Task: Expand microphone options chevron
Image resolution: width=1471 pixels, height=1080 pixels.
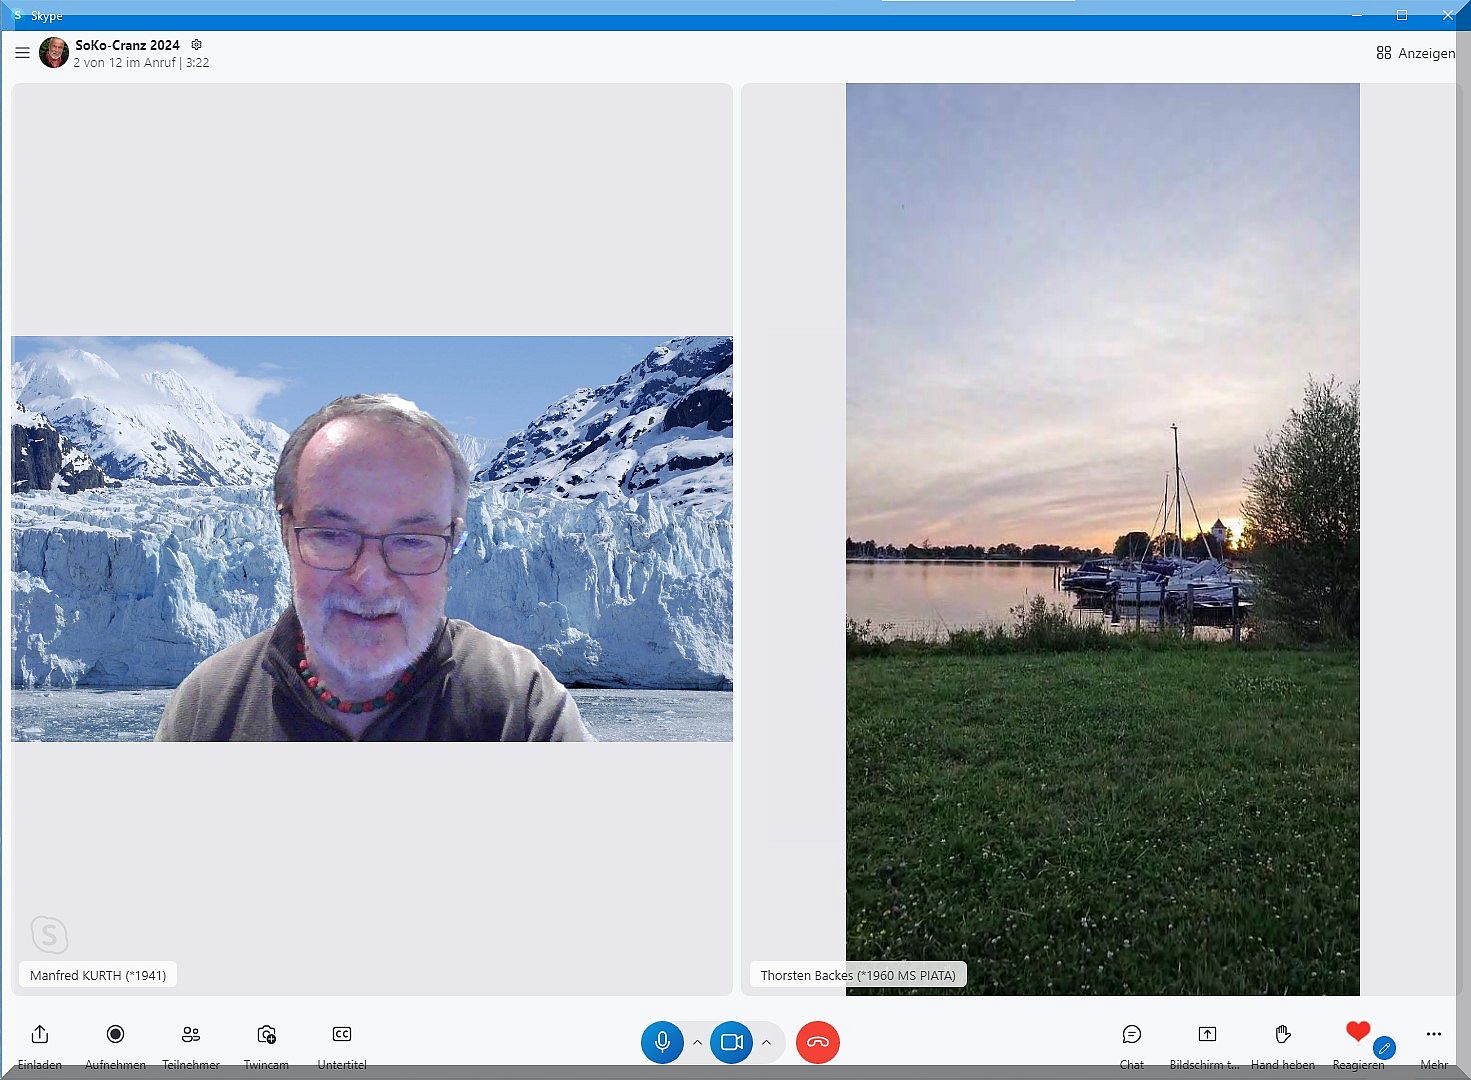Action: coord(697,1042)
